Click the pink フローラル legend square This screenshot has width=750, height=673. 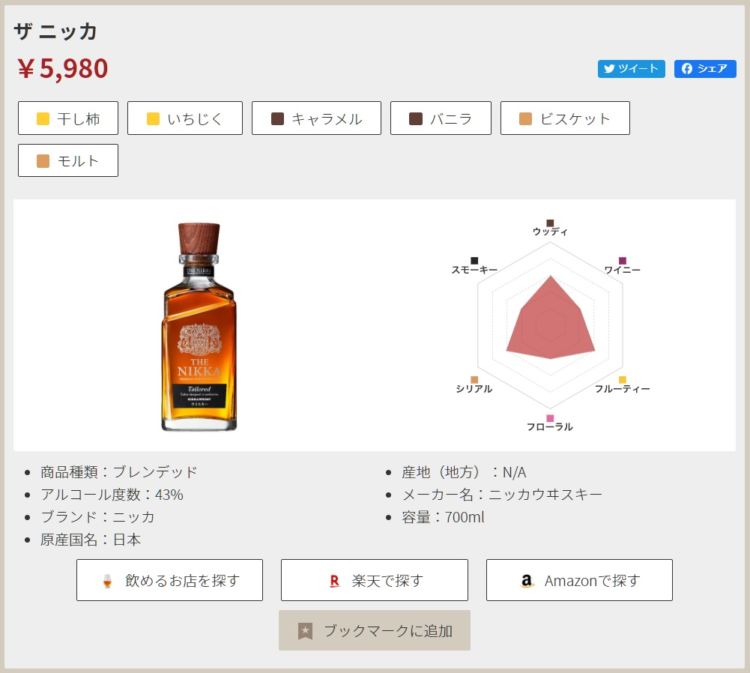550,419
